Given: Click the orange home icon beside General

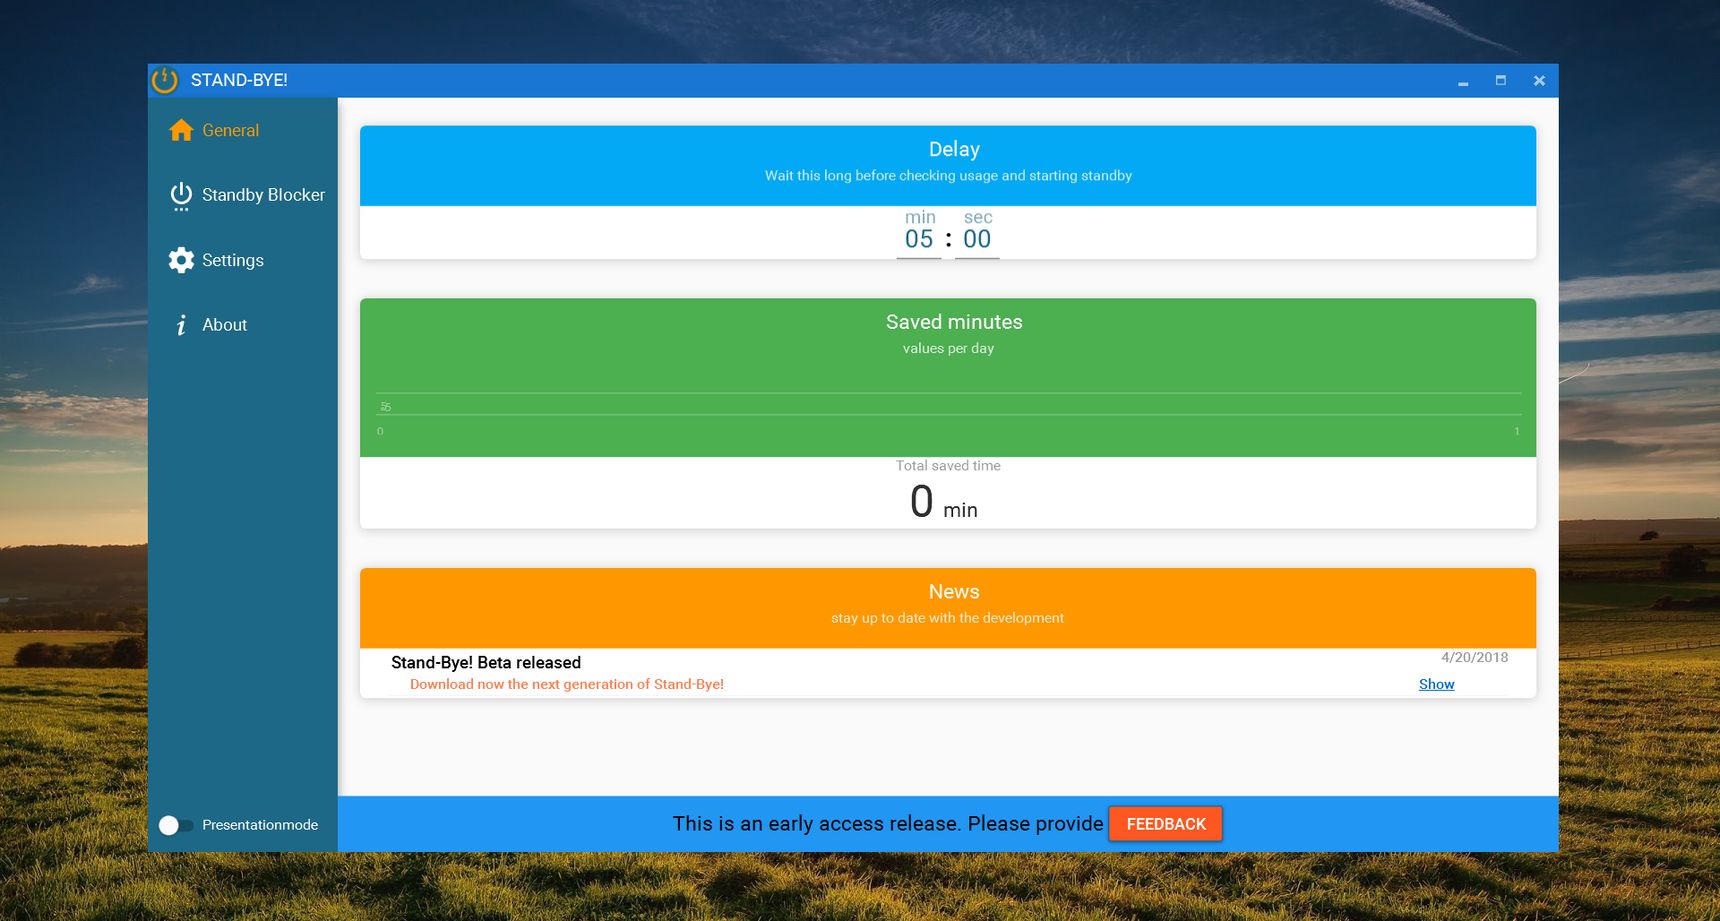Looking at the screenshot, I should click(x=181, y=130).
